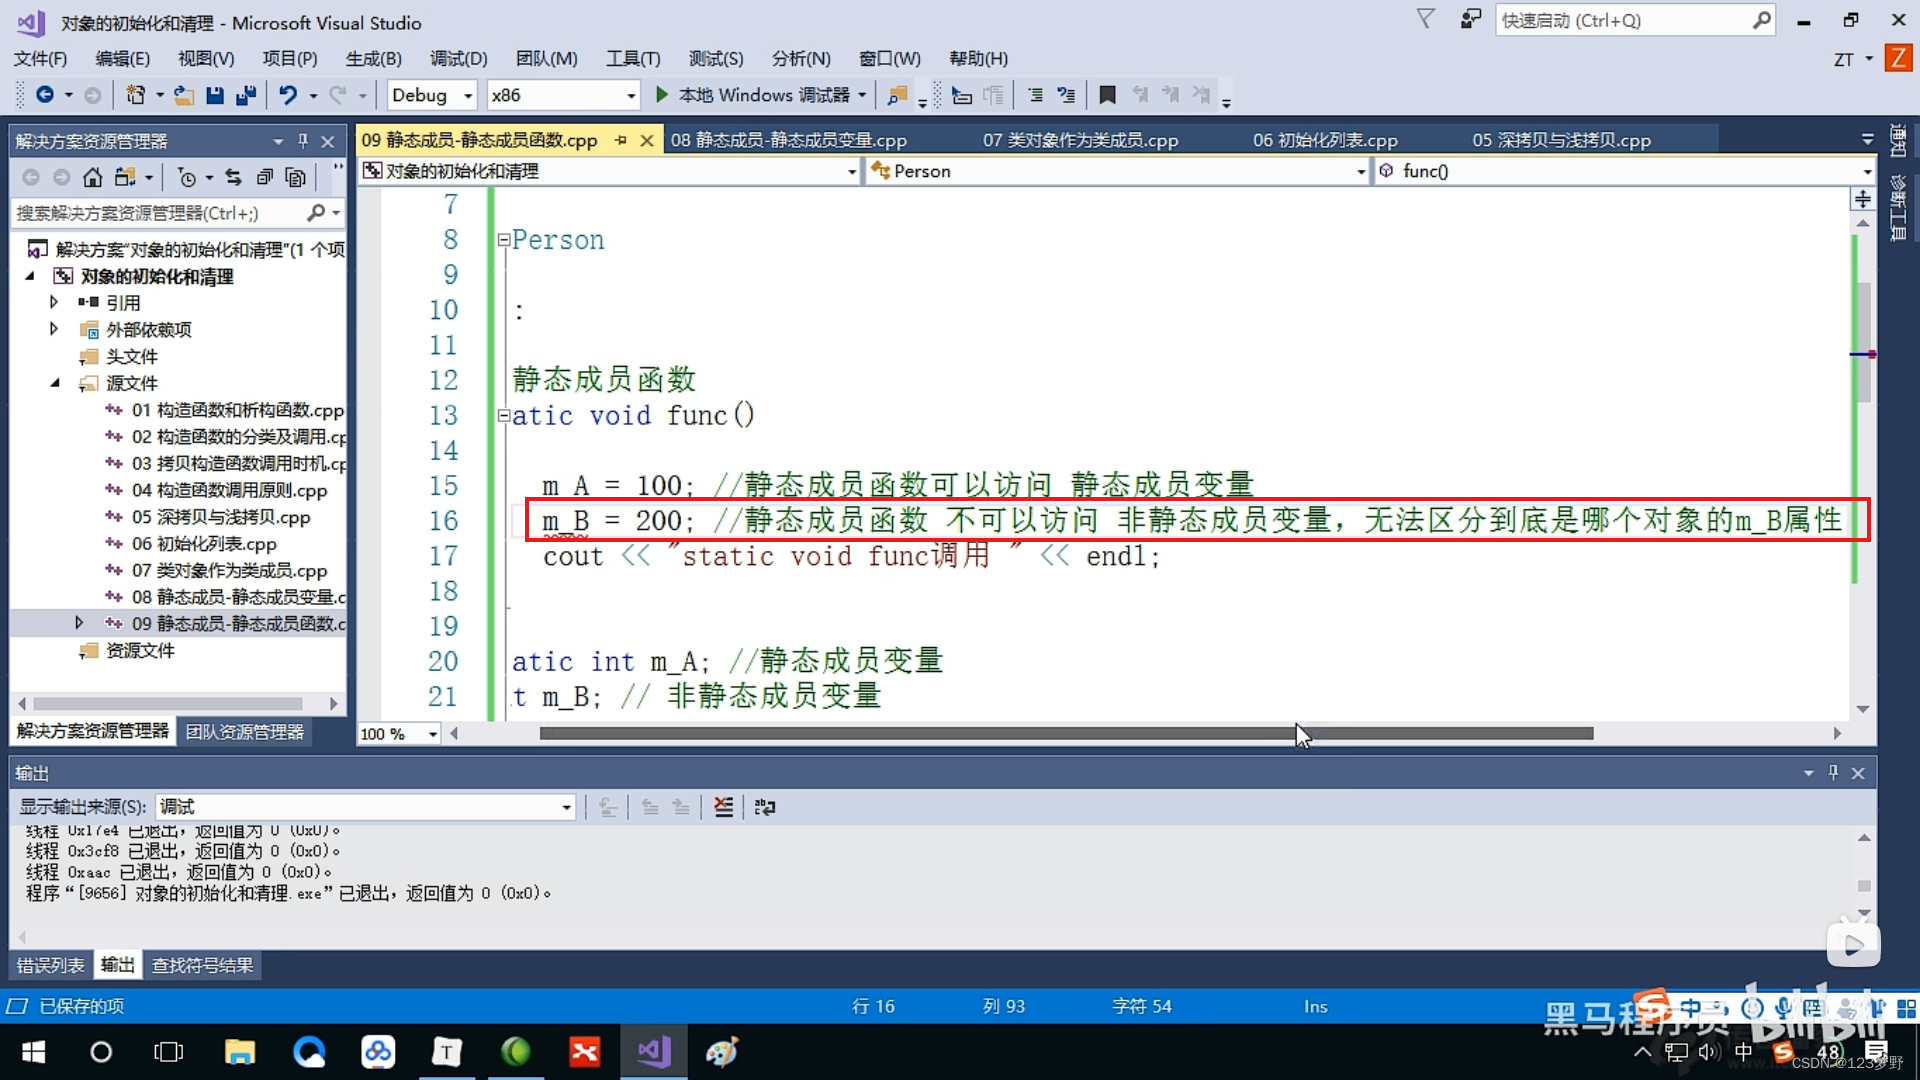The height and width of the screenshot is (1080, 1920).
Task: Undo the last edit with toolbar arrow
Action: (x=288, y=95)
